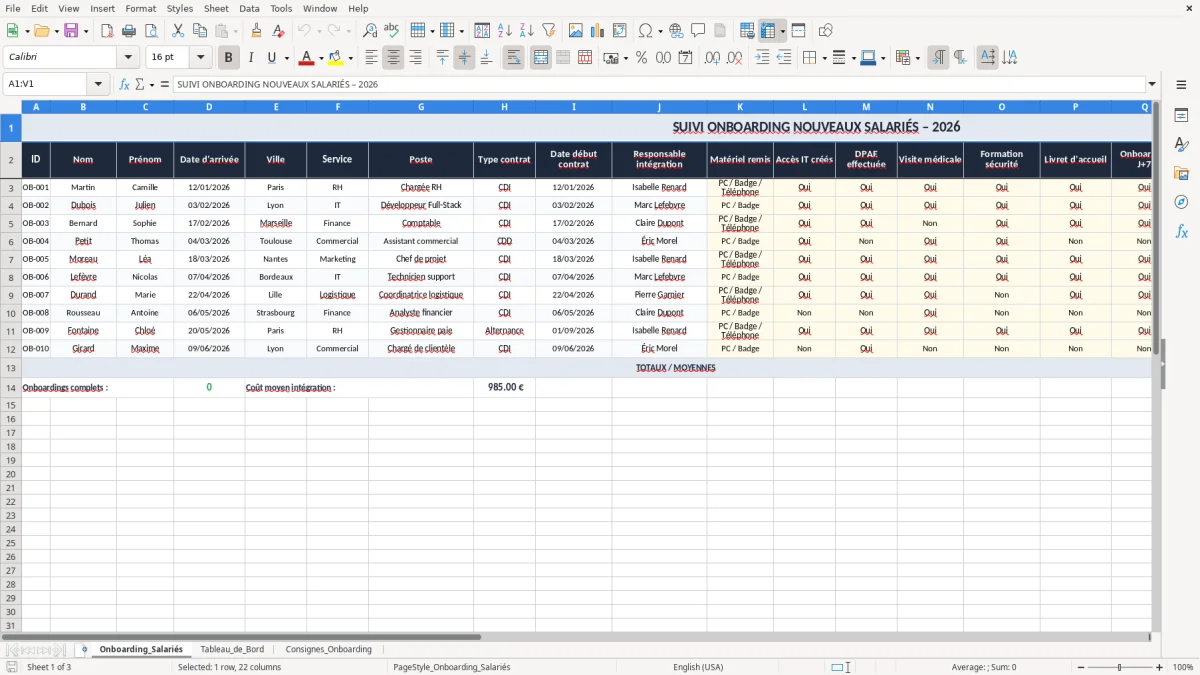
Task: Open Find and Replace
Action: (370, 31)
